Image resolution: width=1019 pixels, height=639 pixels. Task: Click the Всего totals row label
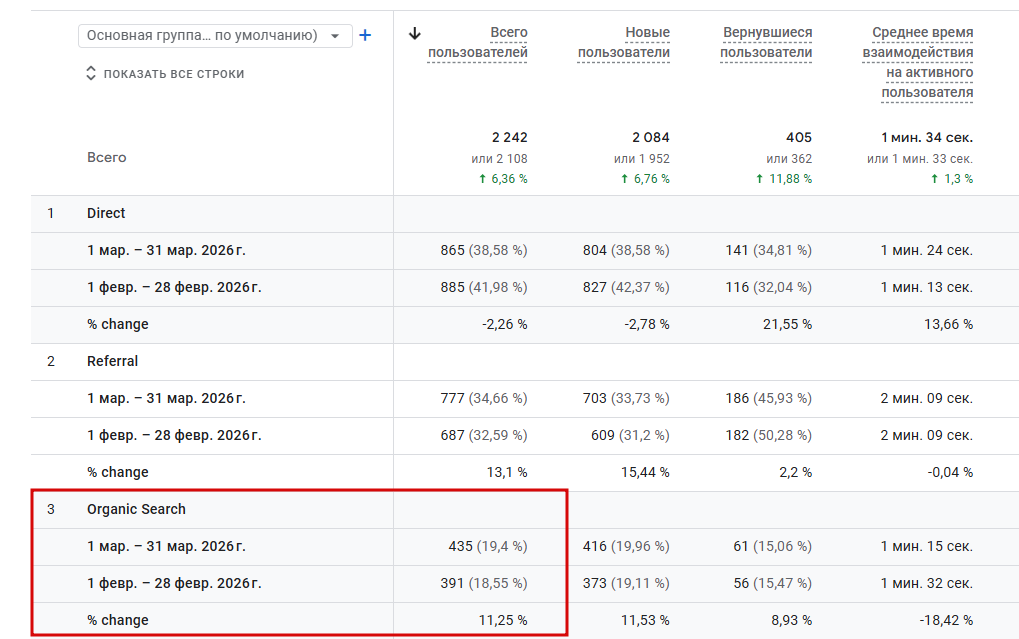pyautogui.click(x=107, y=157)
